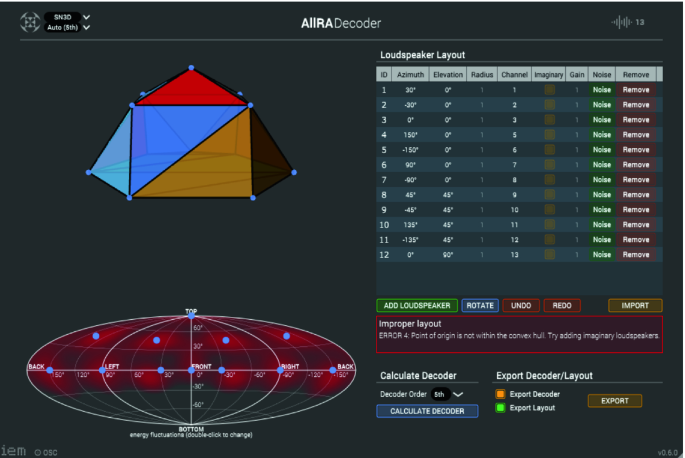Click the energy fluctuations caption text

(x=191, y=435)
